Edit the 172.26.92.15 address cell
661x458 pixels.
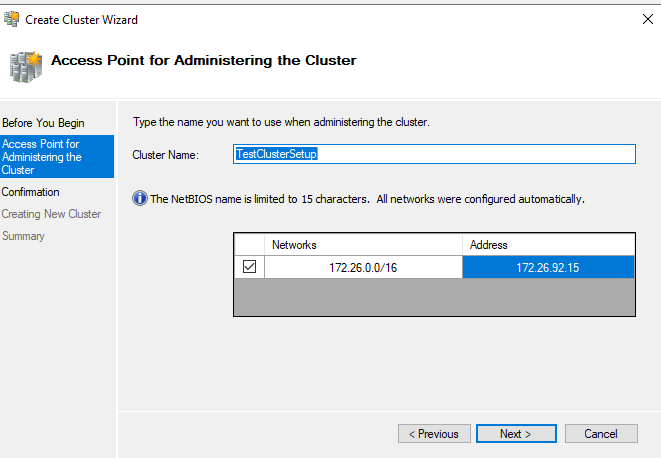(x=548, y=267)
